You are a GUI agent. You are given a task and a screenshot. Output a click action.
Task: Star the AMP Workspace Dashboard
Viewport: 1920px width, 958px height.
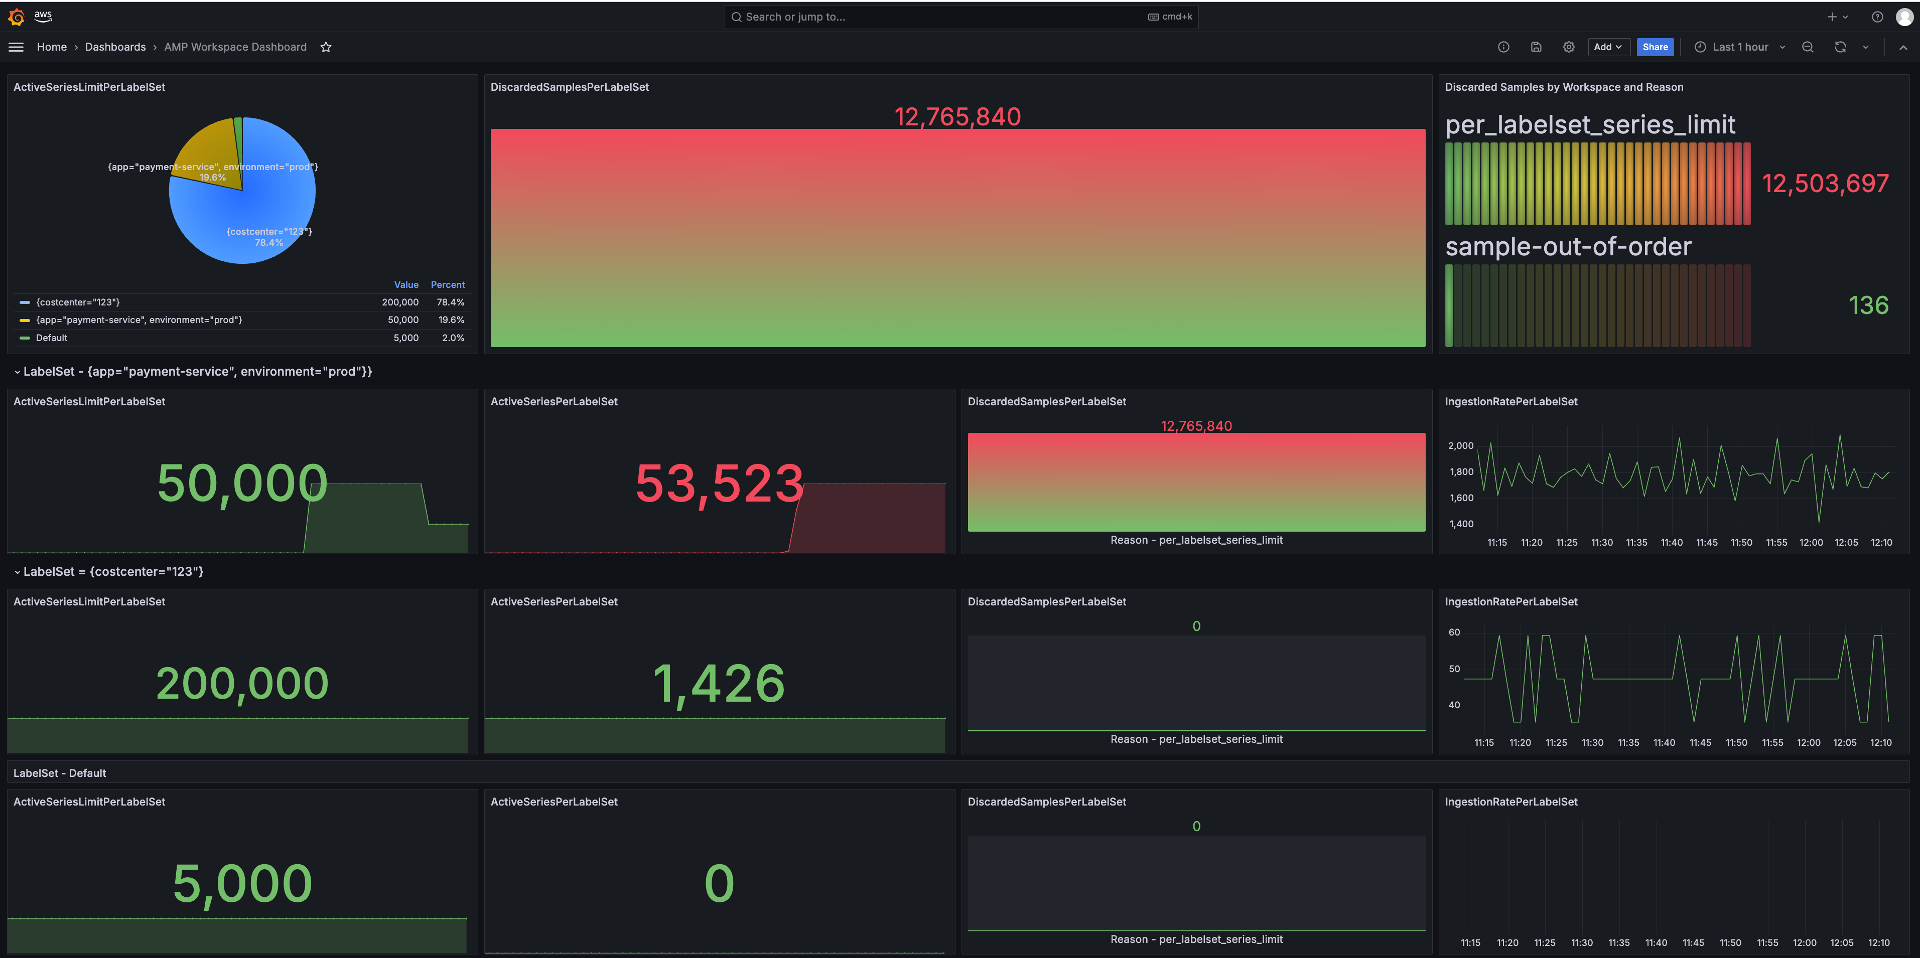click(x=325, y=47)
